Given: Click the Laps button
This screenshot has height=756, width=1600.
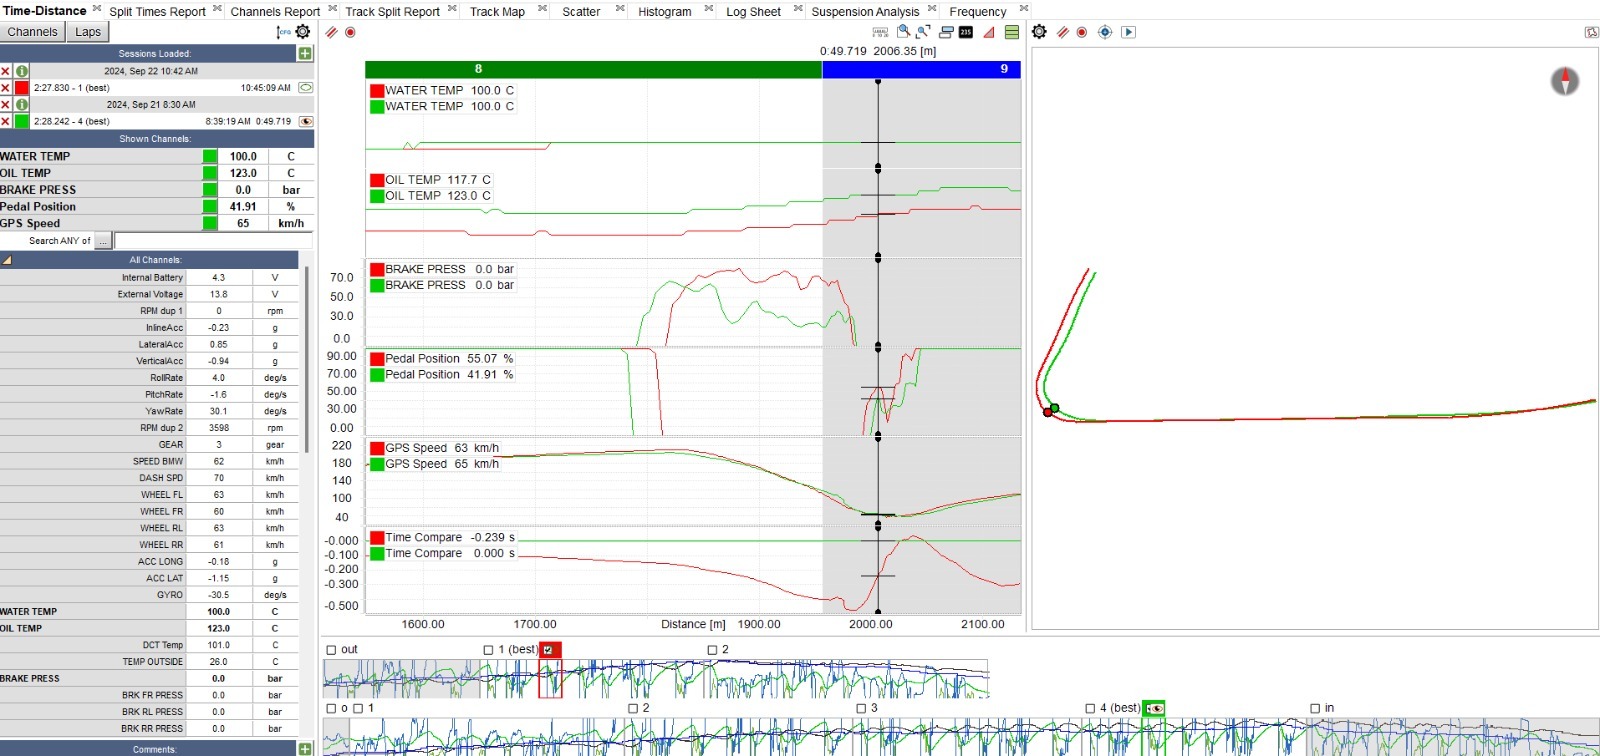Looking at the screenshot, I should [x=88, y=32].
